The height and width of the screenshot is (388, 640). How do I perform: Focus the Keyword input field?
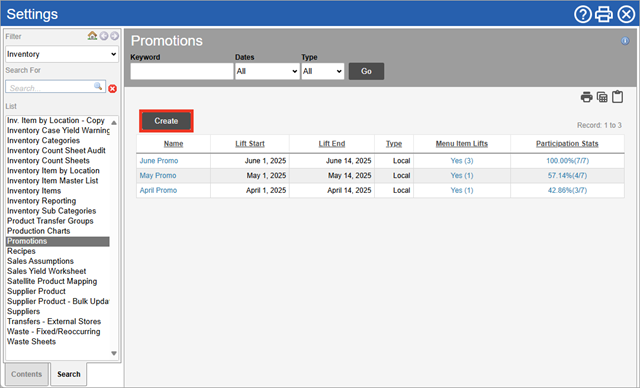[x=182, y=71]
